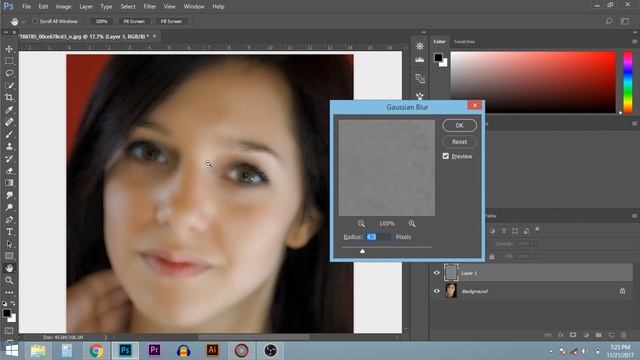Click the delete layer trash icon
640x360 pixels.
(623, 335)
